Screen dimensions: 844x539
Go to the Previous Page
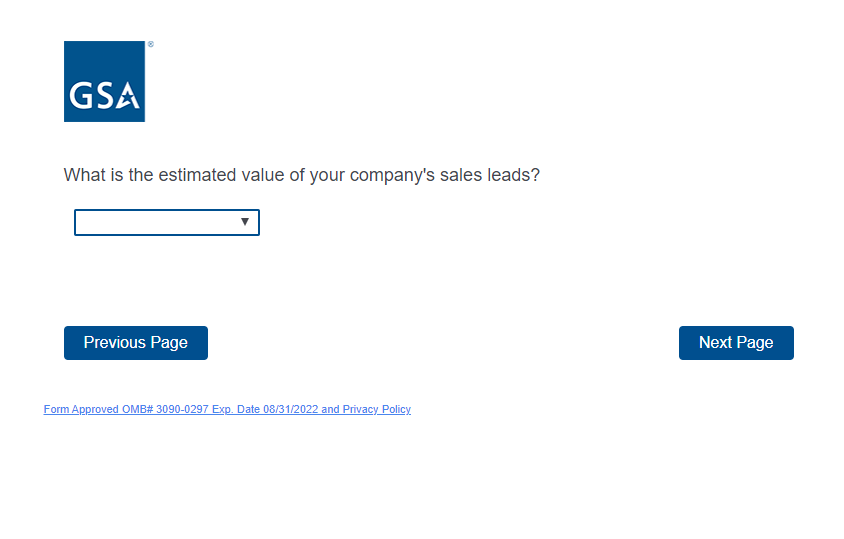(x=136, y=342)
